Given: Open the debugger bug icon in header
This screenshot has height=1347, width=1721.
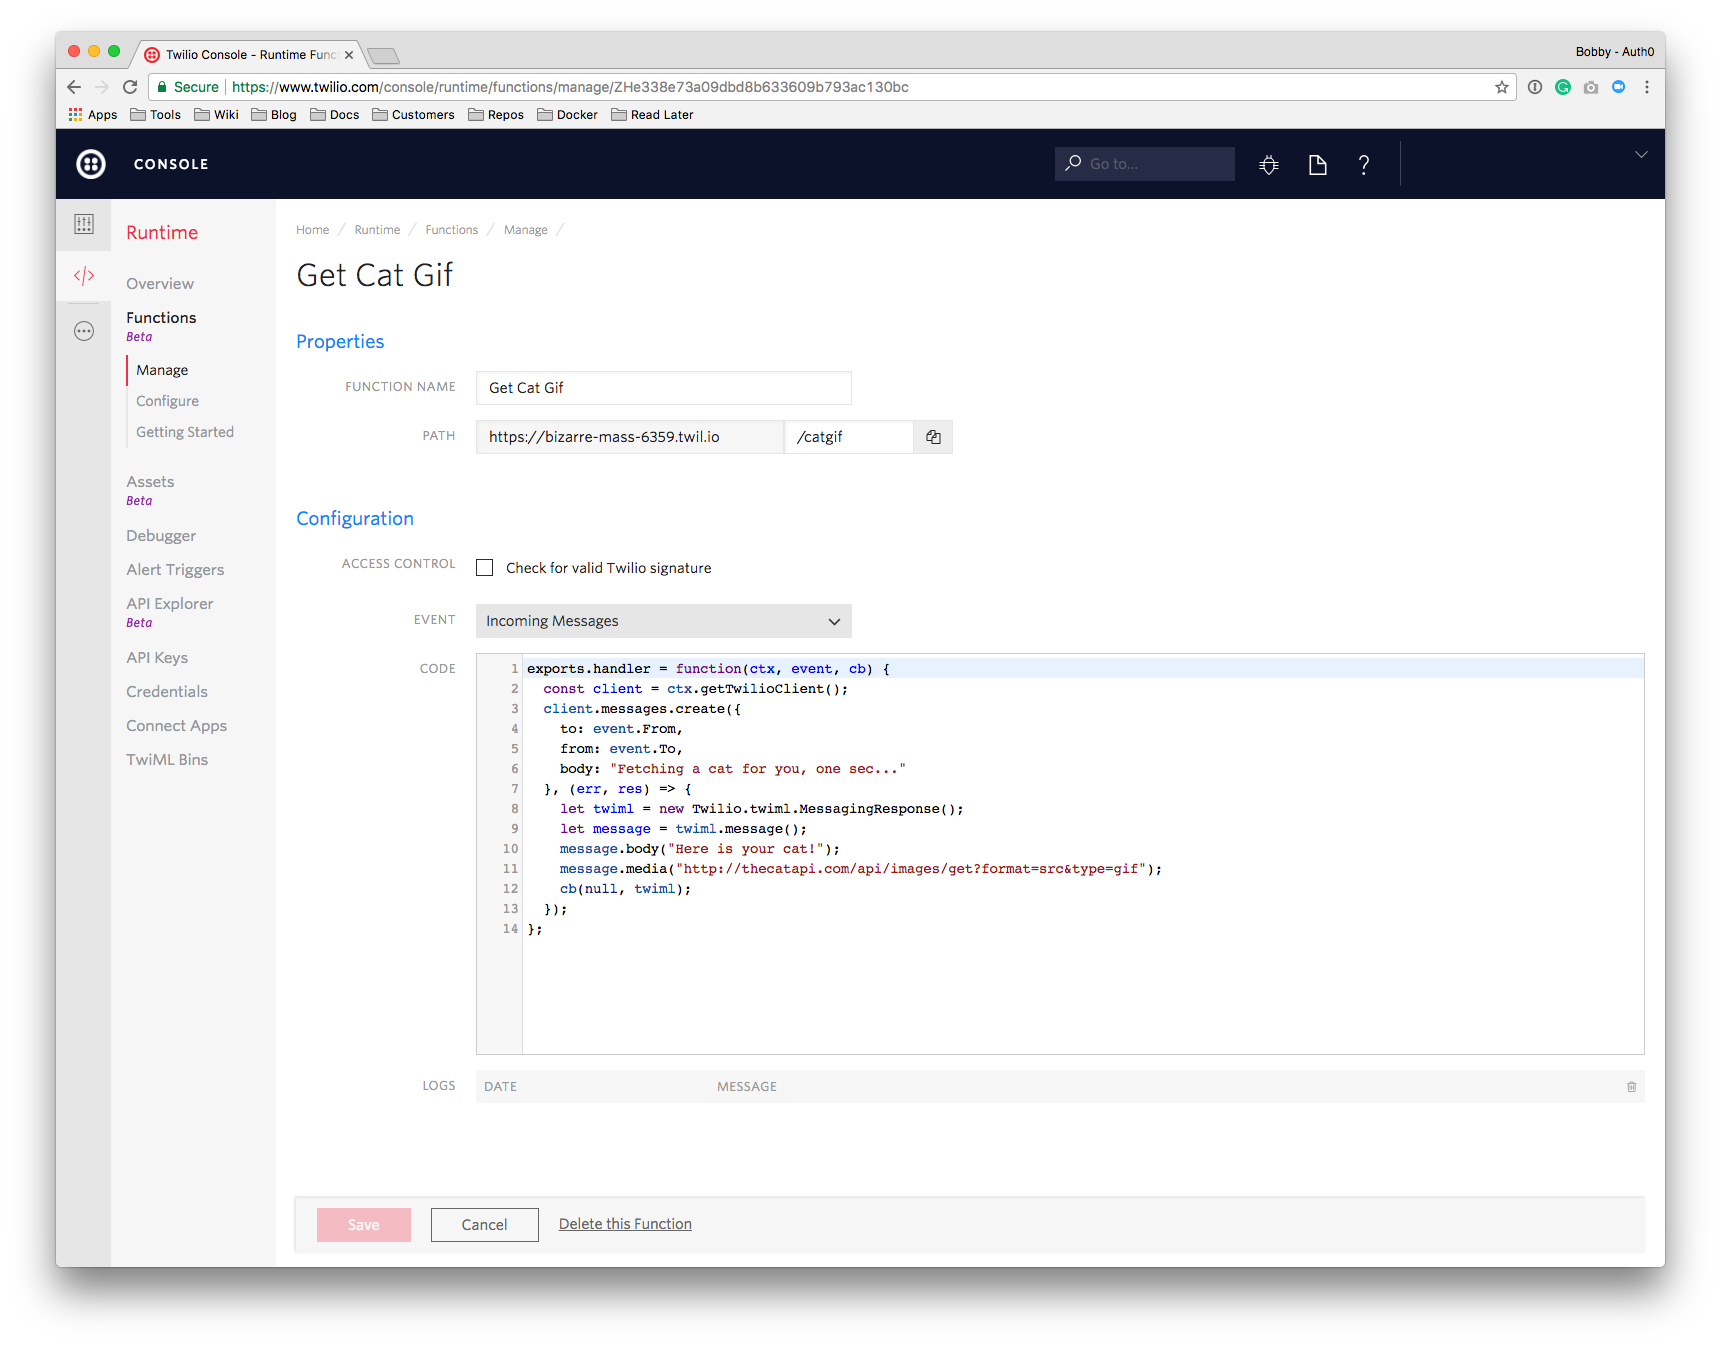Looking at the screenshot, I should 1269,165.
